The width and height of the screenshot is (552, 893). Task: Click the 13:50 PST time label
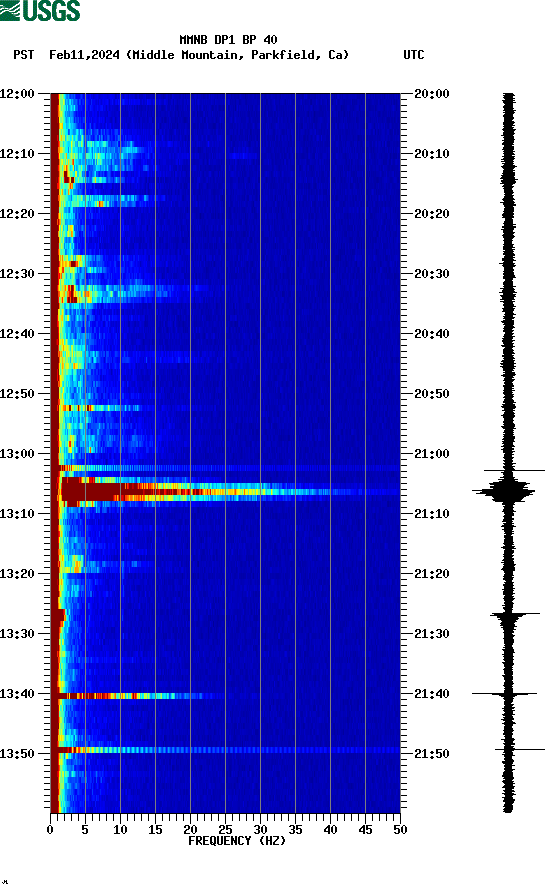point(17,753)
